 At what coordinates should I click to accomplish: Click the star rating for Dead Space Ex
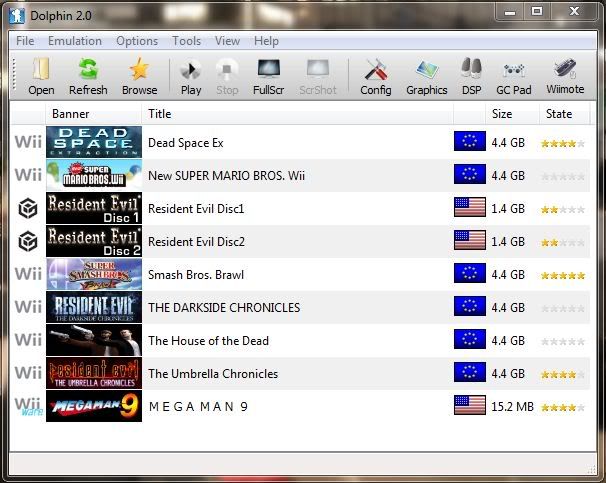tap(563, 144)
